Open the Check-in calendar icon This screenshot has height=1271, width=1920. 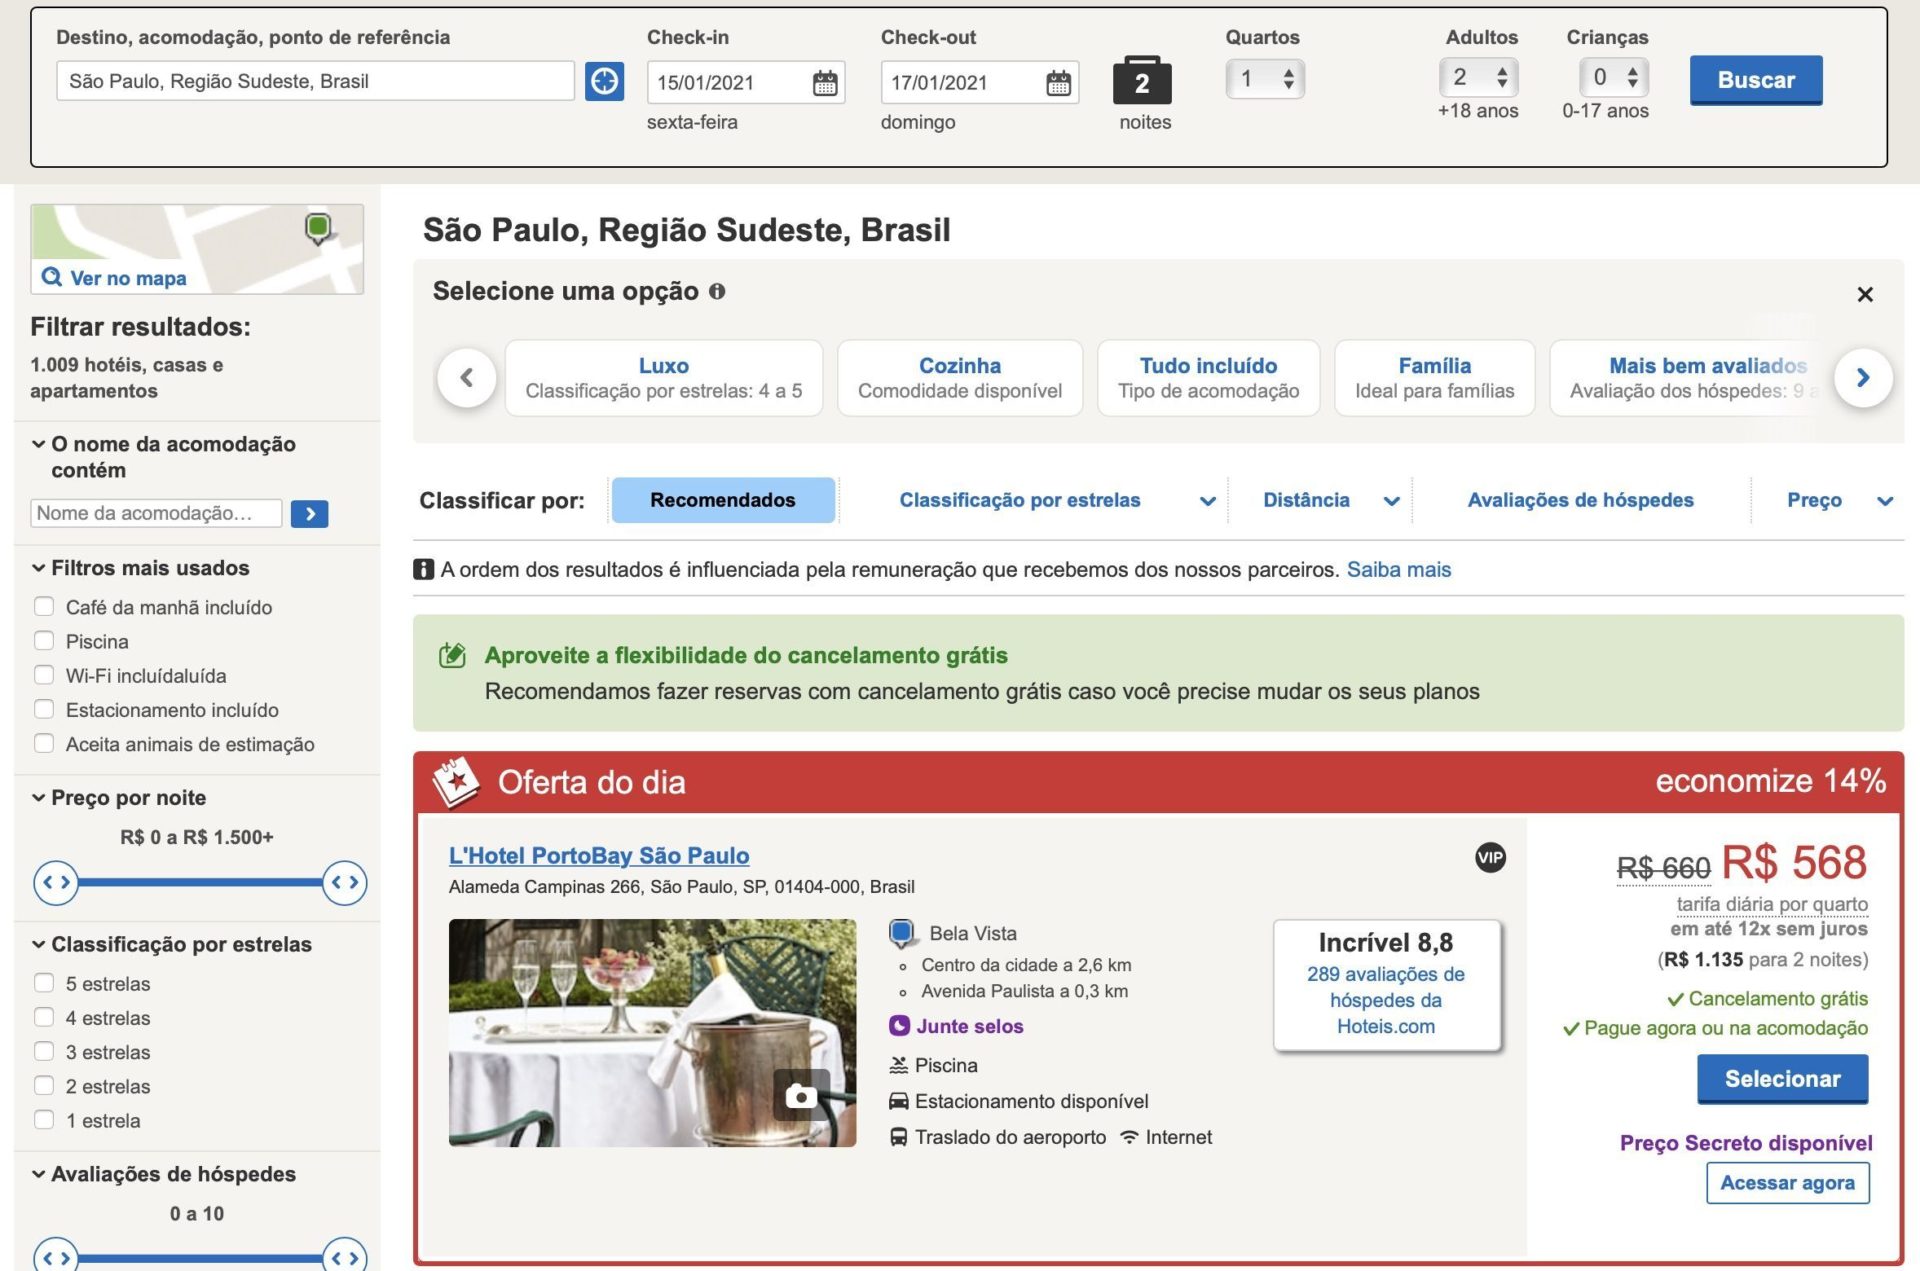pos(825,83)
